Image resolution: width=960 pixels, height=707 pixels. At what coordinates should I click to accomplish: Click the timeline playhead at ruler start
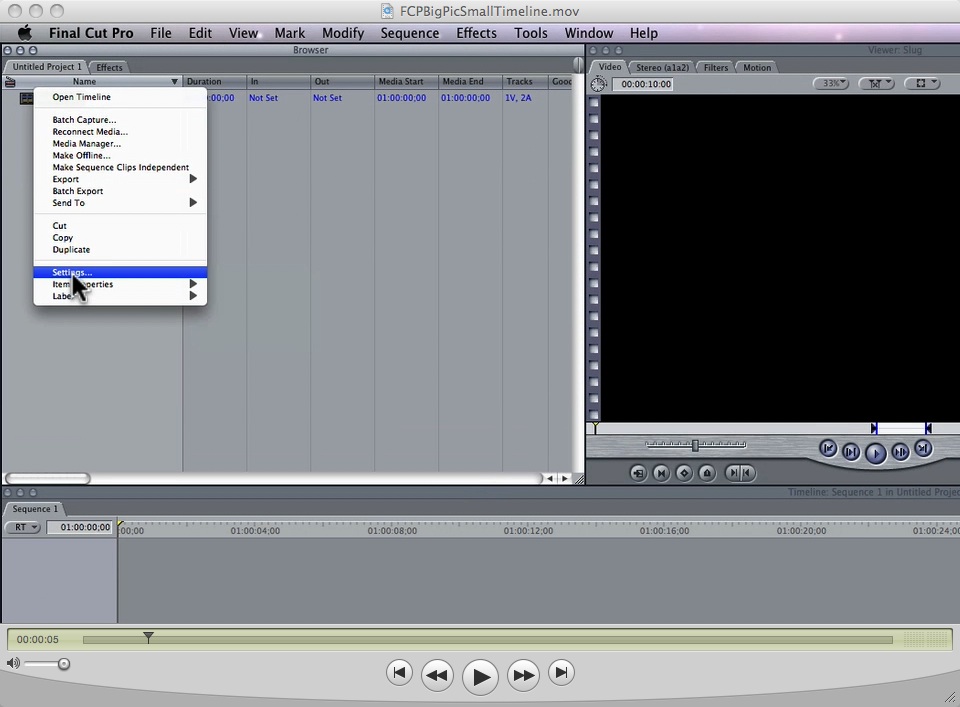pos(121,525)
